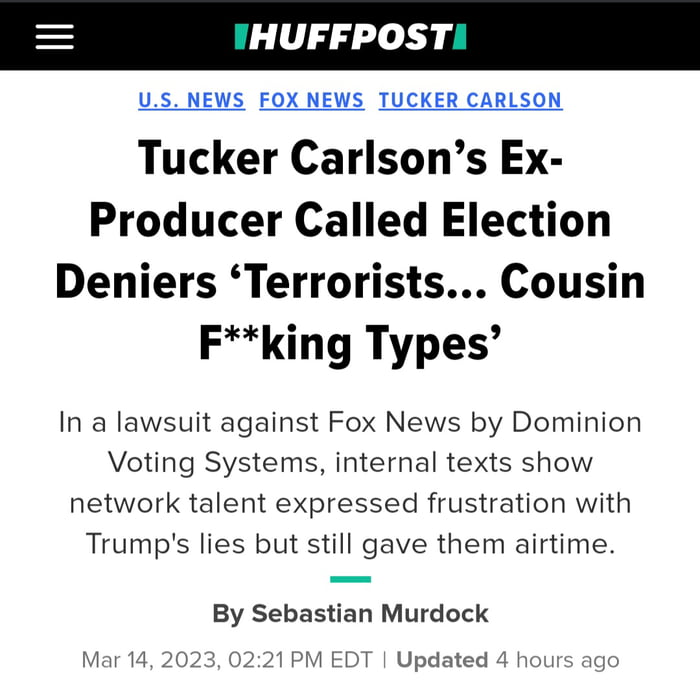700x697 pixels.
Task: Open the Tucker Carlson topic tag
Action: point(470,100)
